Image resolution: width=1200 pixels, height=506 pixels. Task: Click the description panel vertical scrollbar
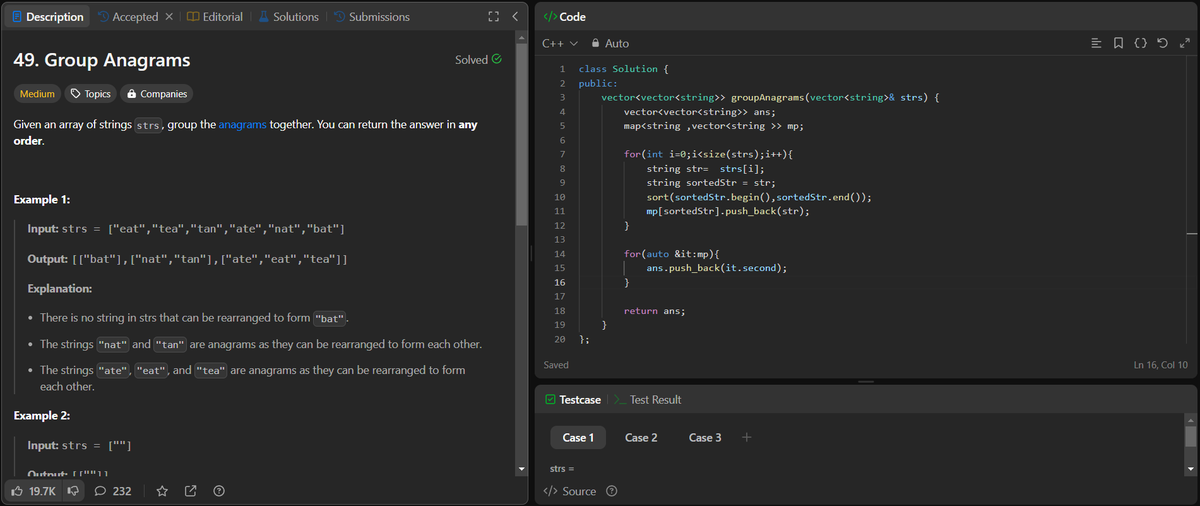pos(521,135)
